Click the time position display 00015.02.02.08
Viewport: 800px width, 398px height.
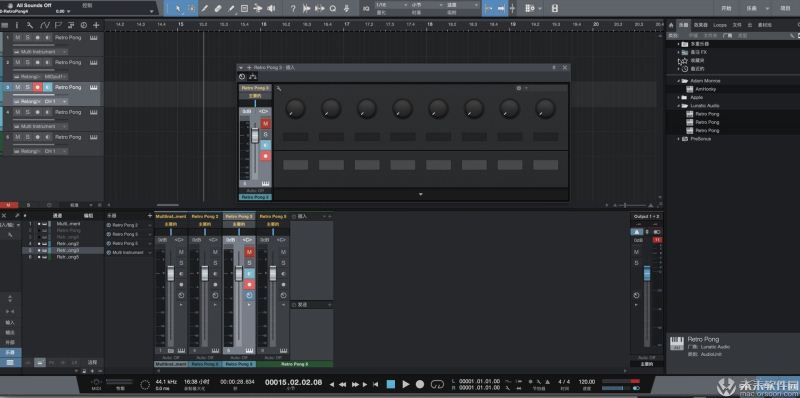(x=293, y=382)
